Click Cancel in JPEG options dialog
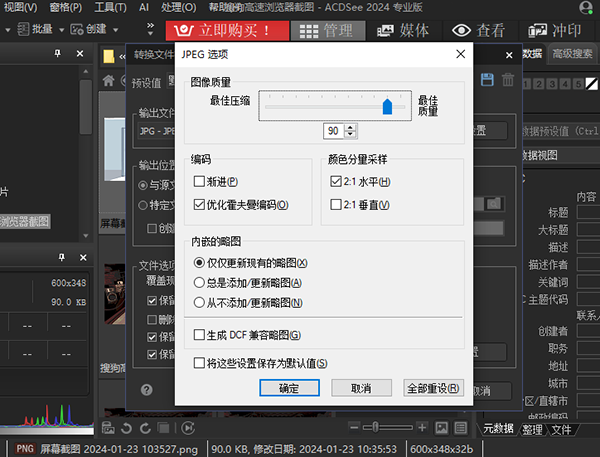This screenshot has height=457, width=600. pyautogui.click(x=361, y=388)
